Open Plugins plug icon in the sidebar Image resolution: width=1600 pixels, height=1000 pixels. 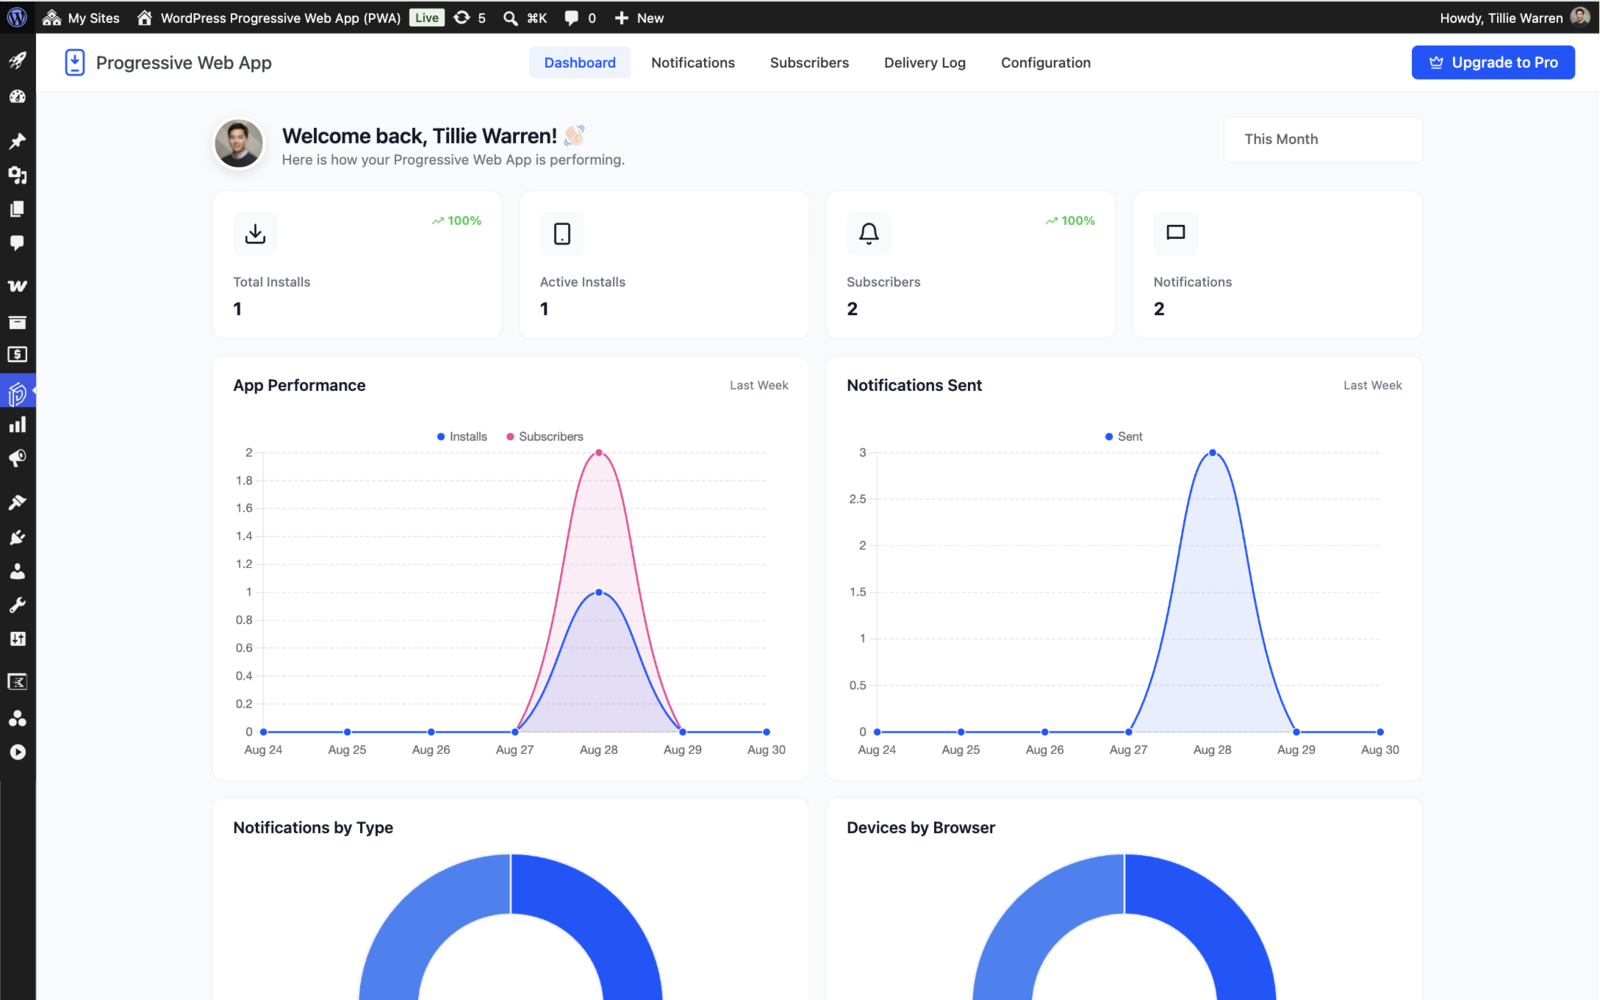click(x=17, y=537)
